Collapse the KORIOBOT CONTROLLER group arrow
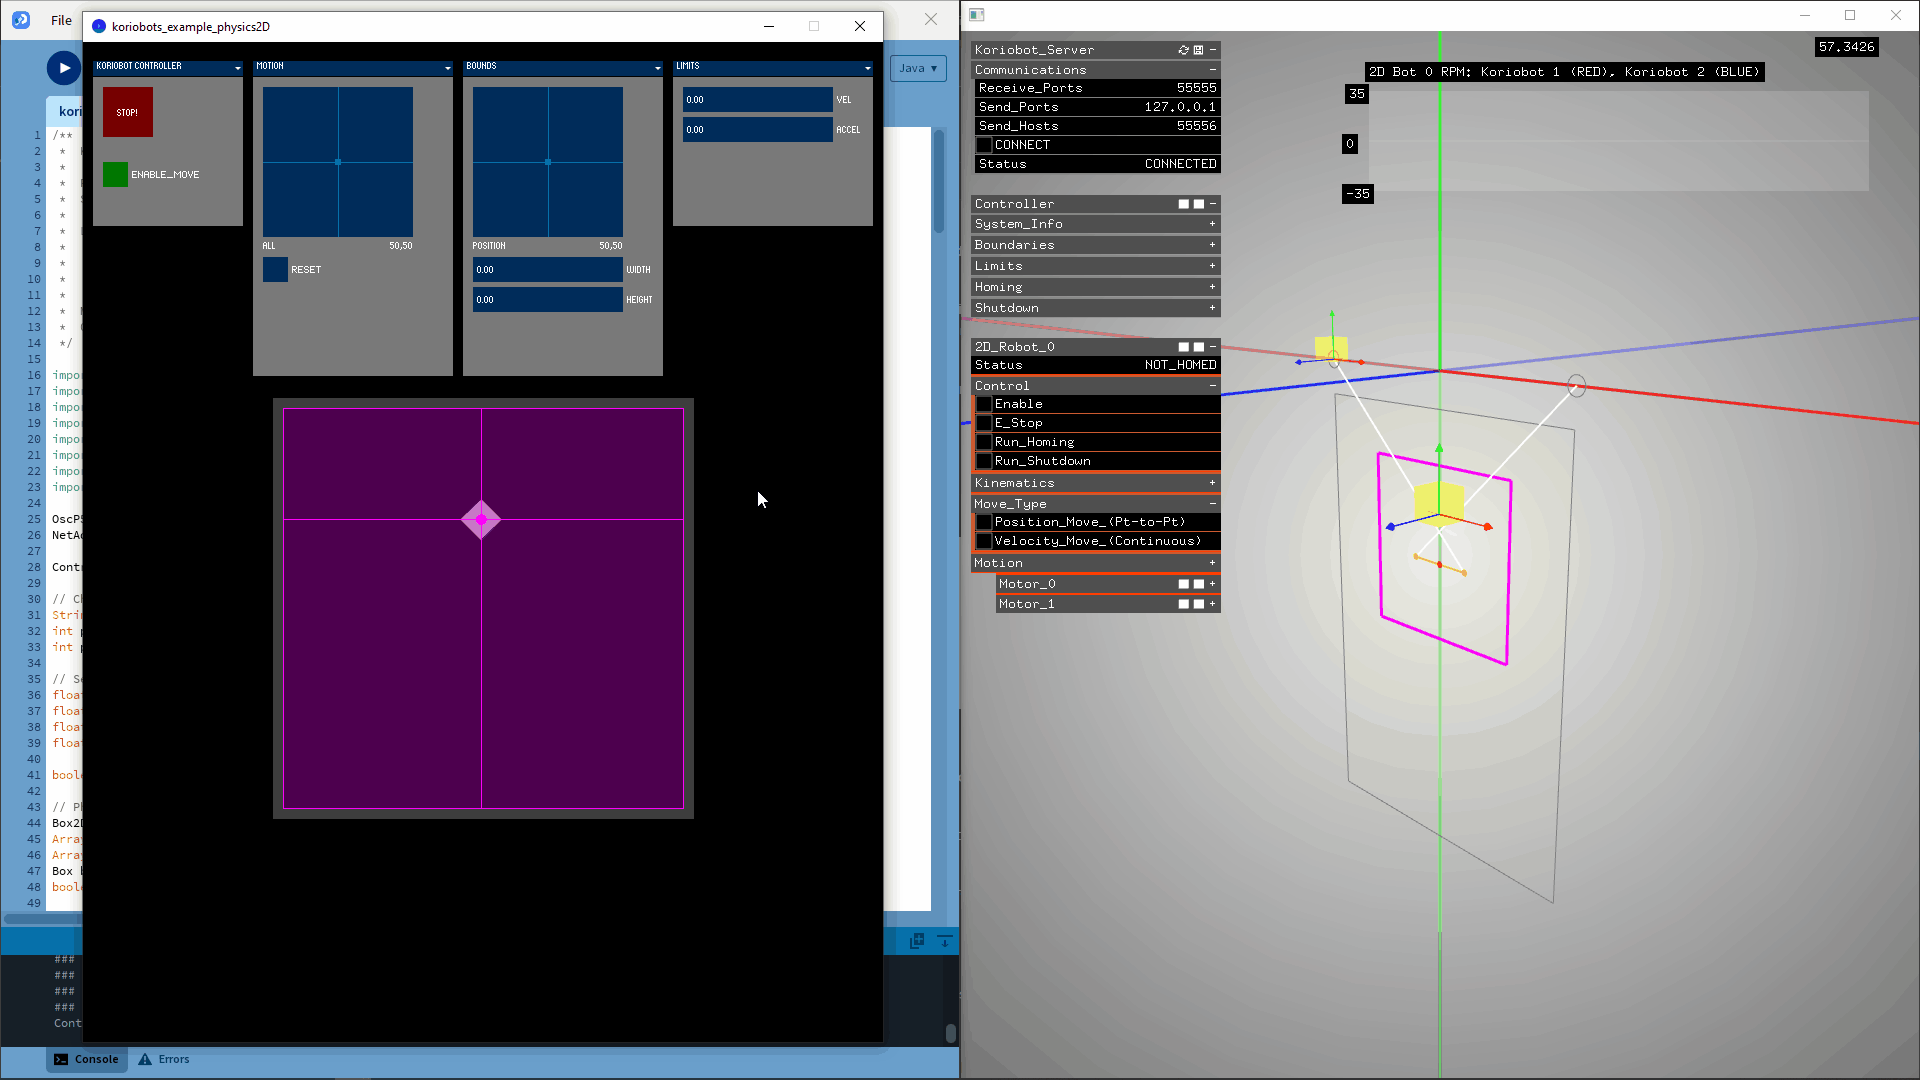This screenshot has width=1920, height=1080. tap(238, 68)
